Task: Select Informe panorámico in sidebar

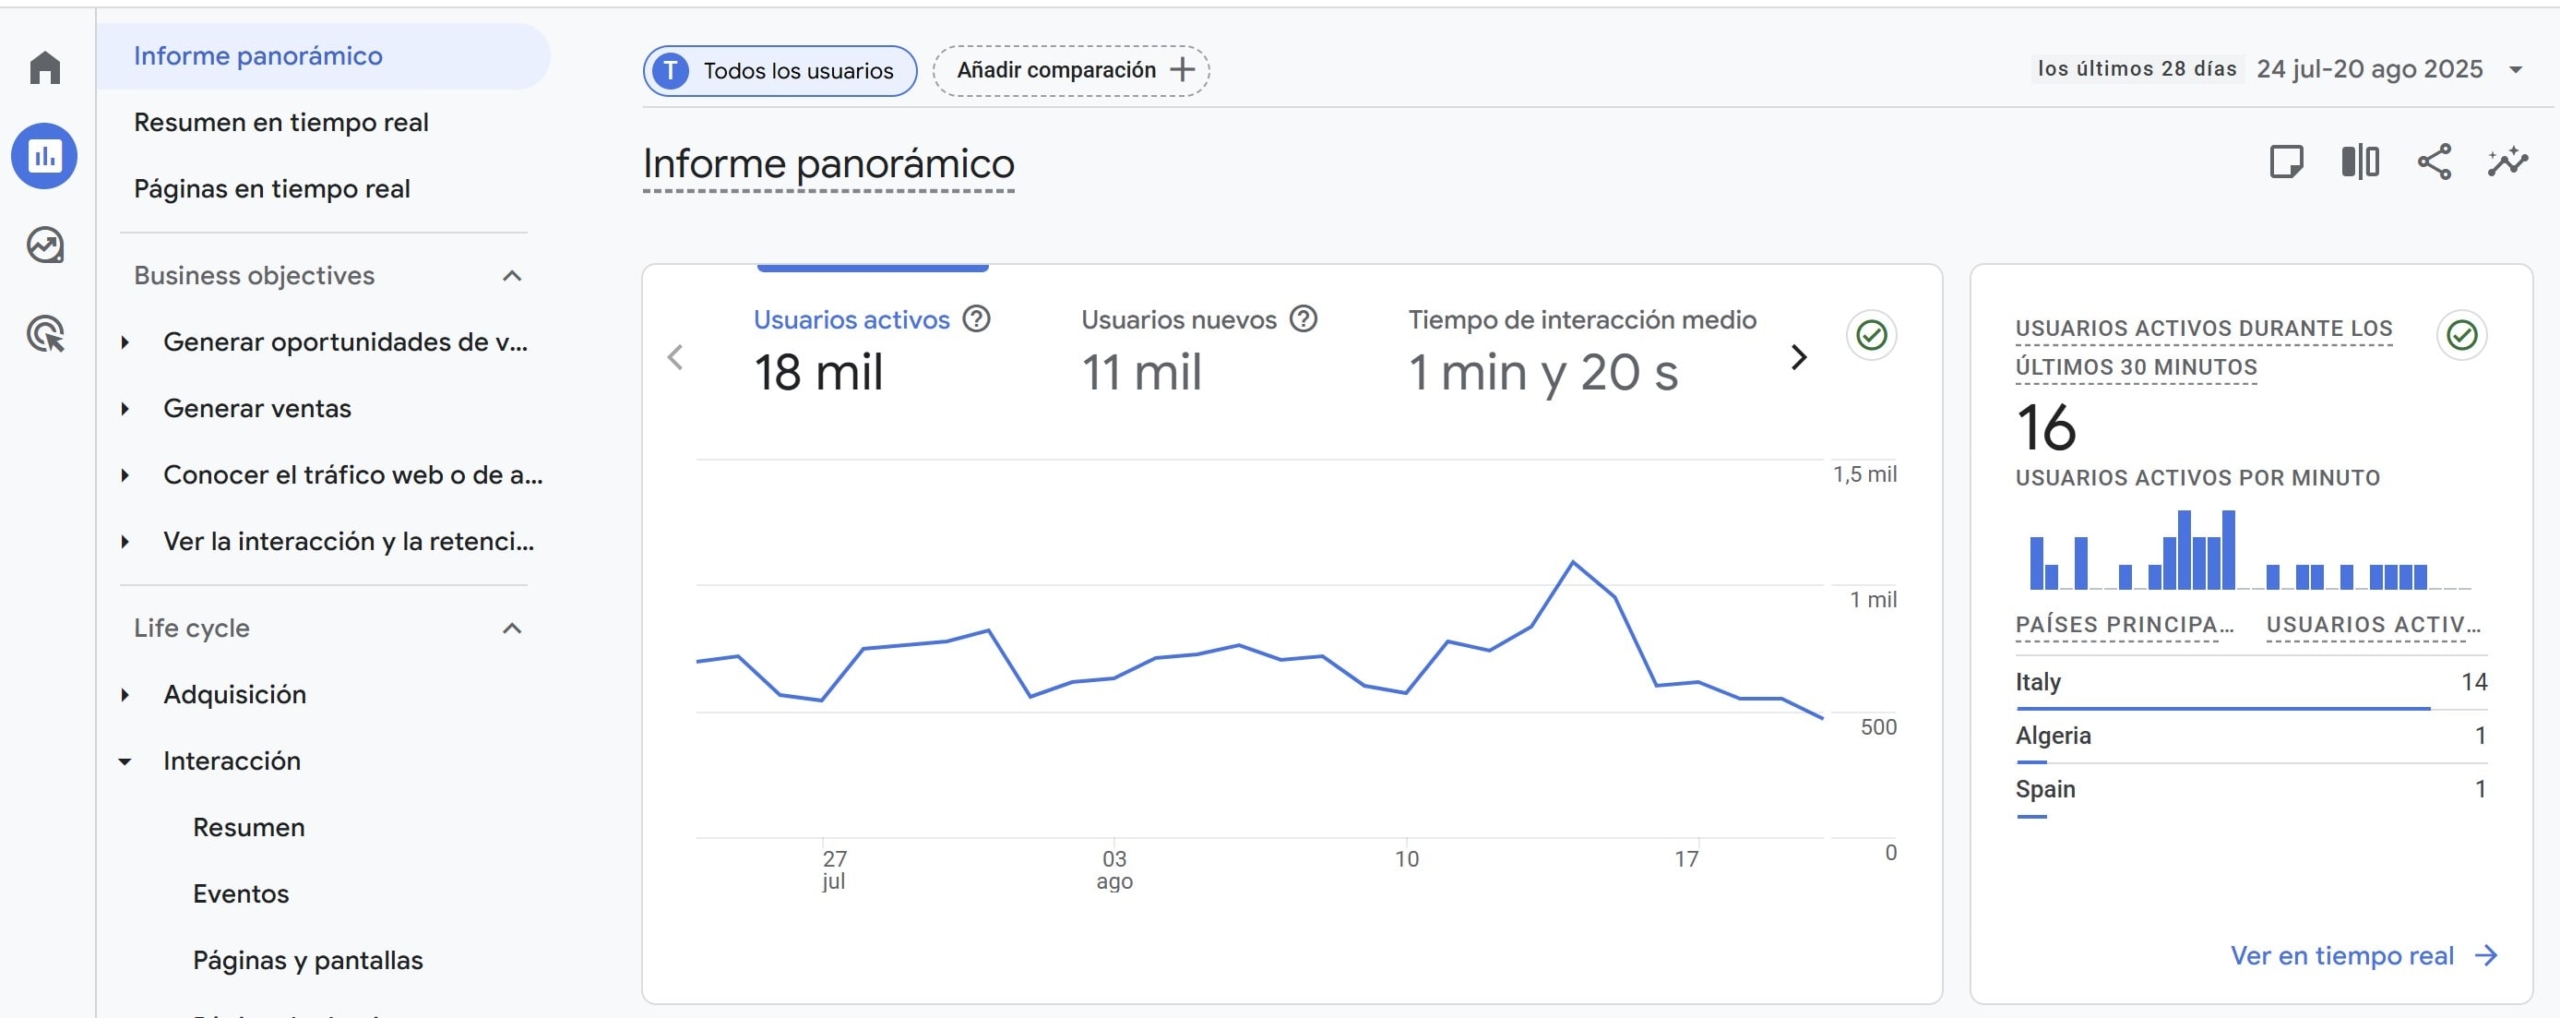Action: [x=323, y=56]
